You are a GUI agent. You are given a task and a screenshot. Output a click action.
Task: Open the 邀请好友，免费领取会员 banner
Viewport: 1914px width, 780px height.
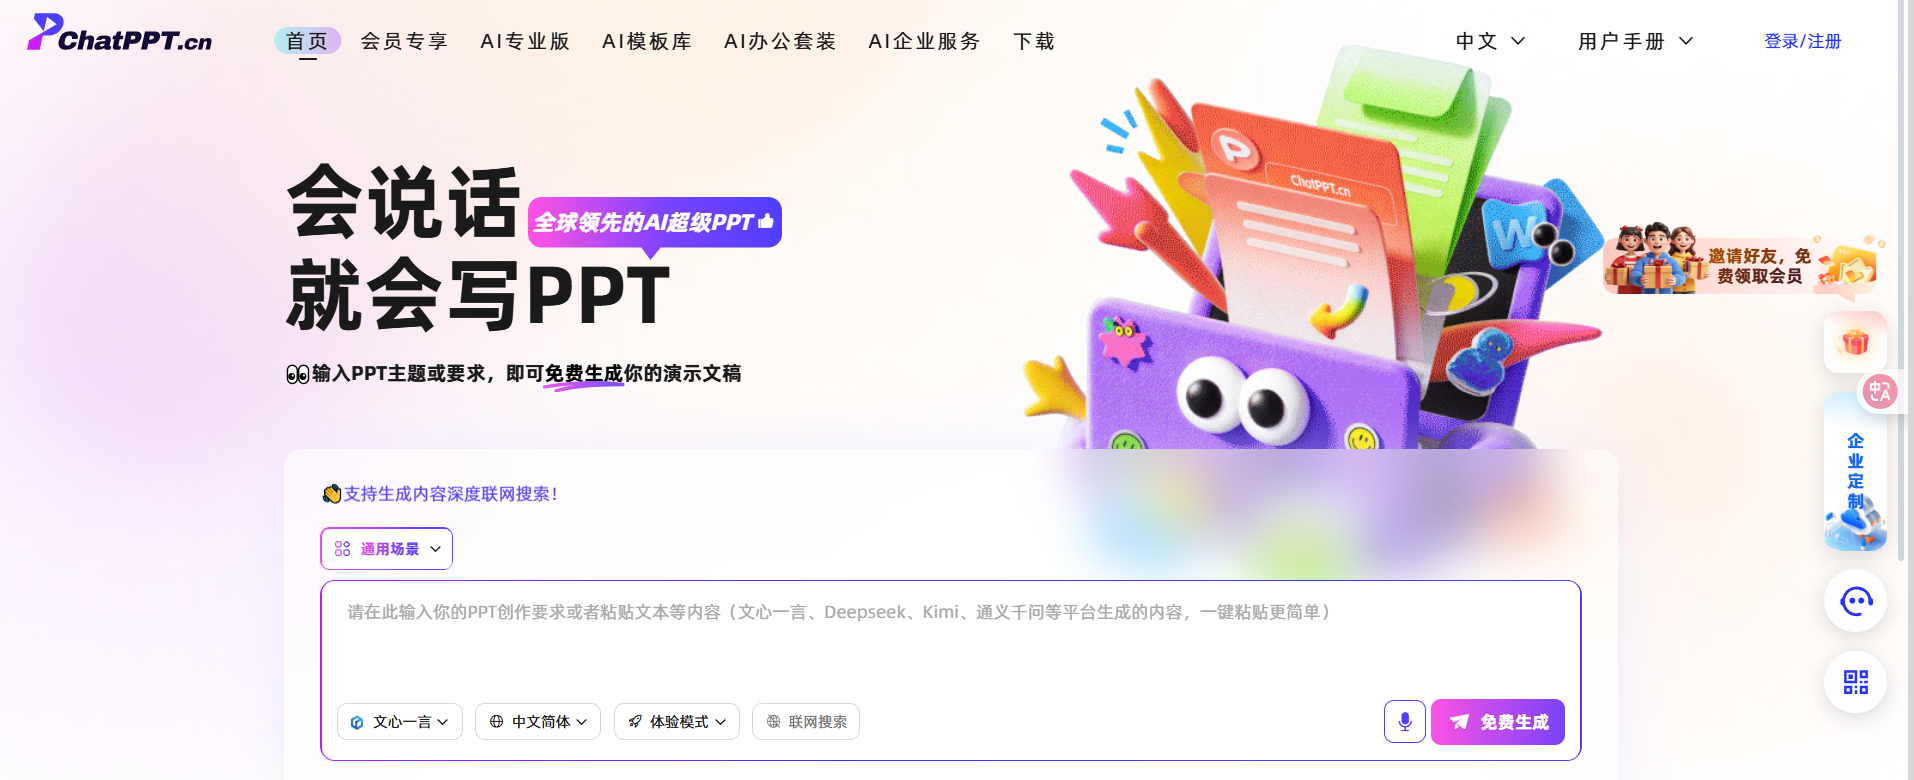pyautogui.click(x=1743, y=261)
